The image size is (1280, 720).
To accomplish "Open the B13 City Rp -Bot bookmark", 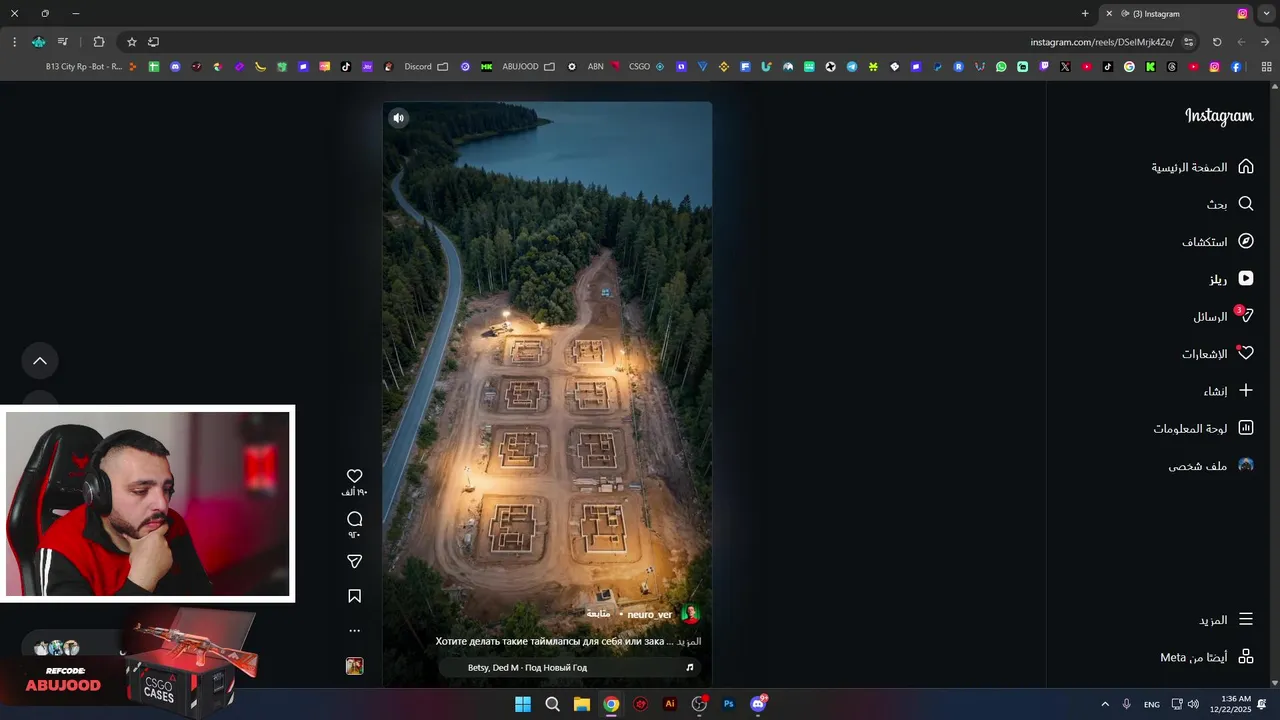I will click(x=90, y=67).
